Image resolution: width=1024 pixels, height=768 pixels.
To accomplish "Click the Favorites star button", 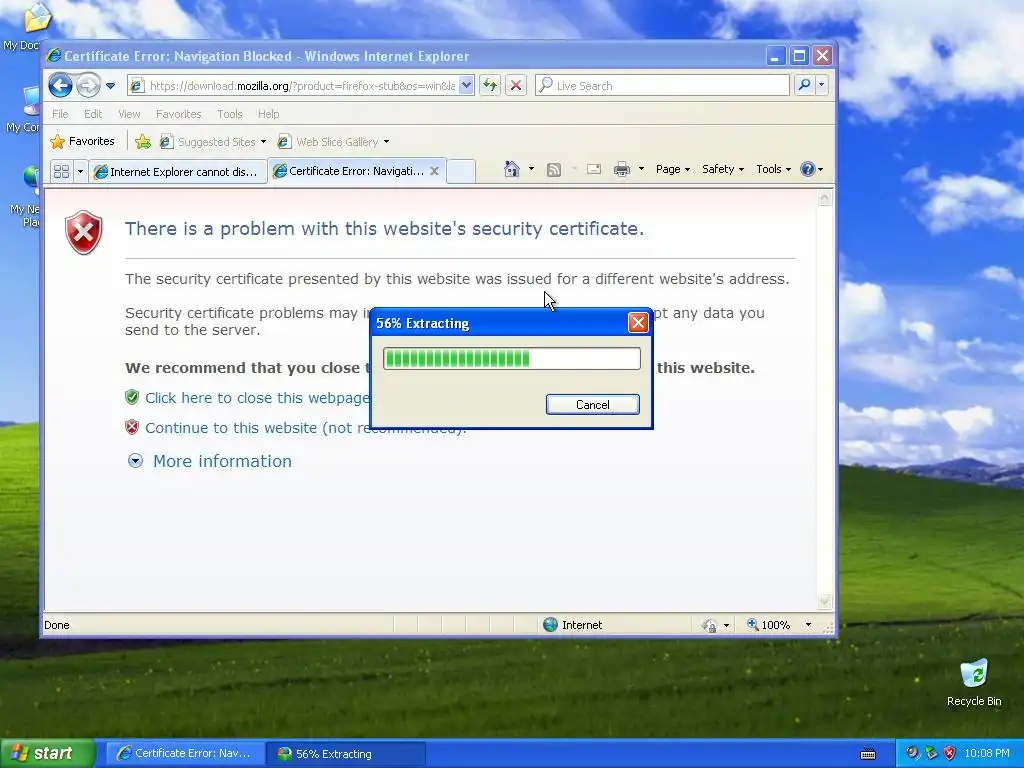I will click(83, 141).
